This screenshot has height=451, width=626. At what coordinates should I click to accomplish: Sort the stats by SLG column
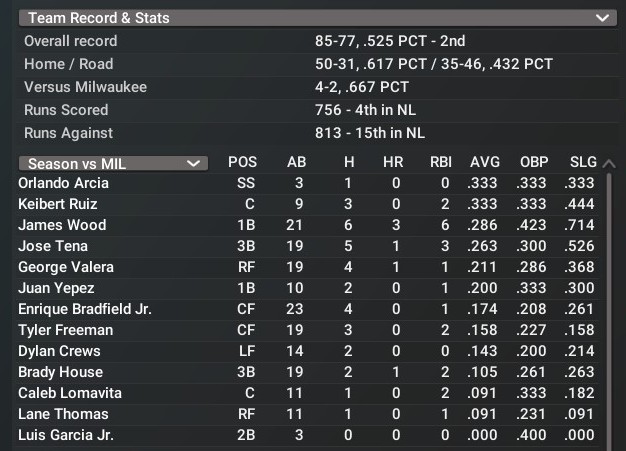[x=582, y=162]
